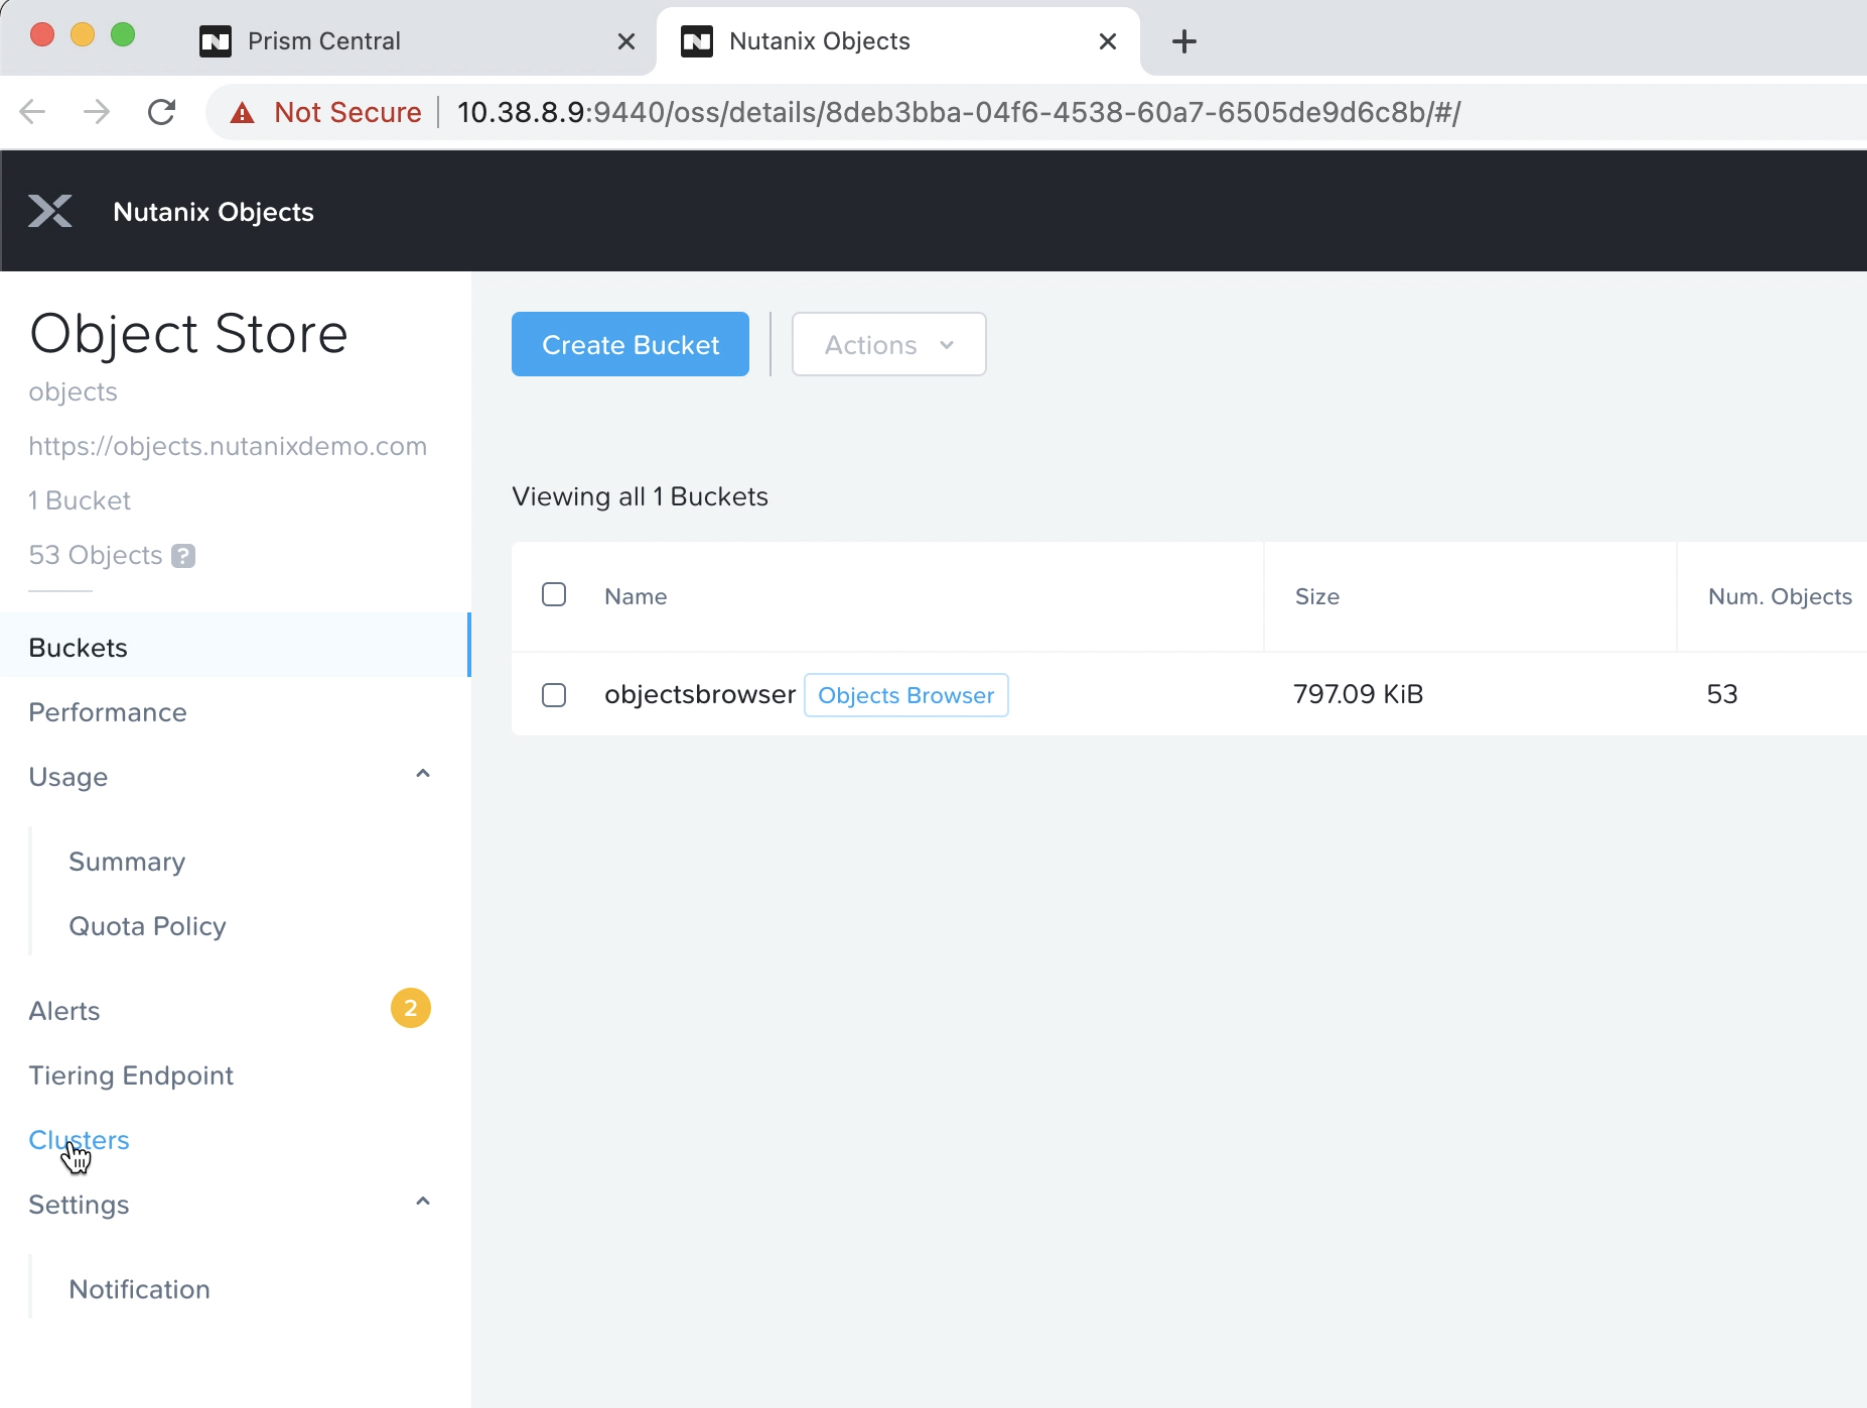Image resolution: width=1867 pixels, height=1408 pixels.
Task: Open a new tab with the plus icon
Action: 1184,41
